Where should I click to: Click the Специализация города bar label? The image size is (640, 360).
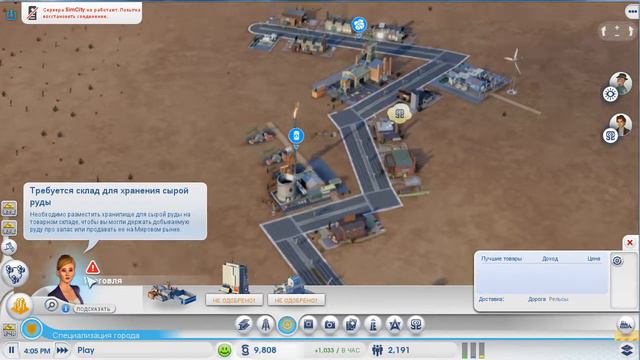coord(96,335)
